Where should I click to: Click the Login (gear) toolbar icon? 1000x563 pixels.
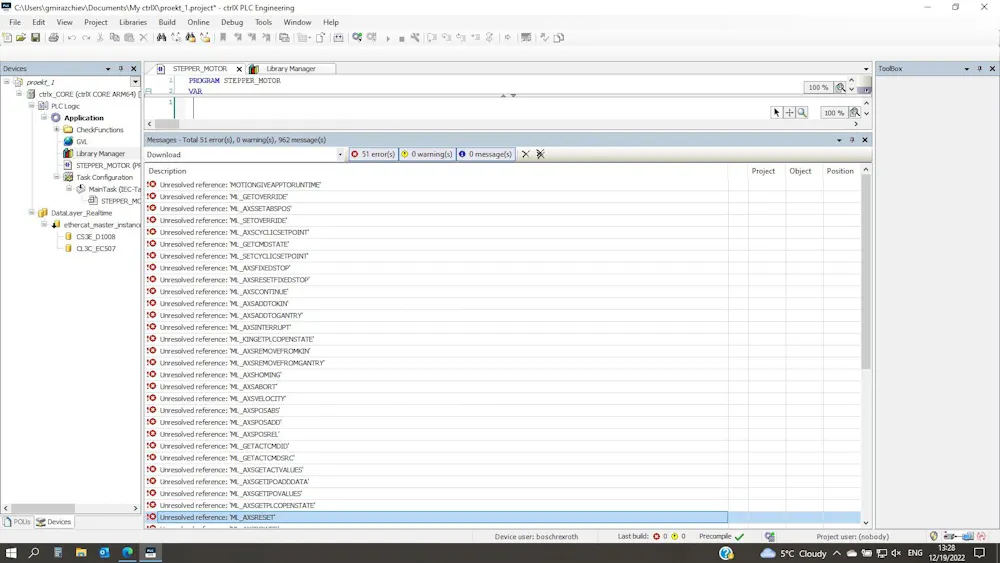click(x=357, y=38)
